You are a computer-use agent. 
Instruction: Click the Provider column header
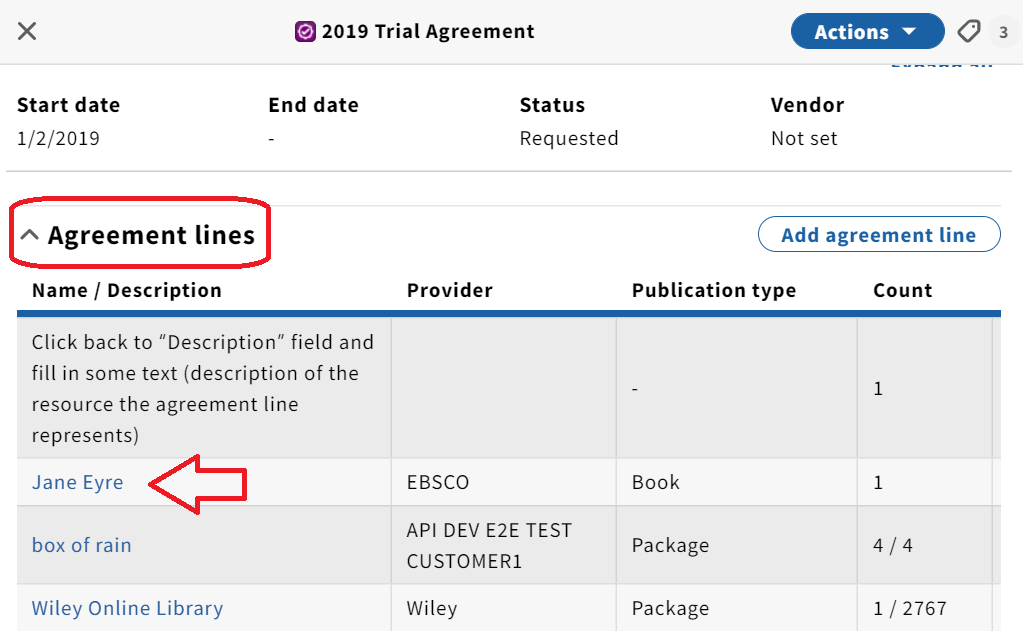450,290
